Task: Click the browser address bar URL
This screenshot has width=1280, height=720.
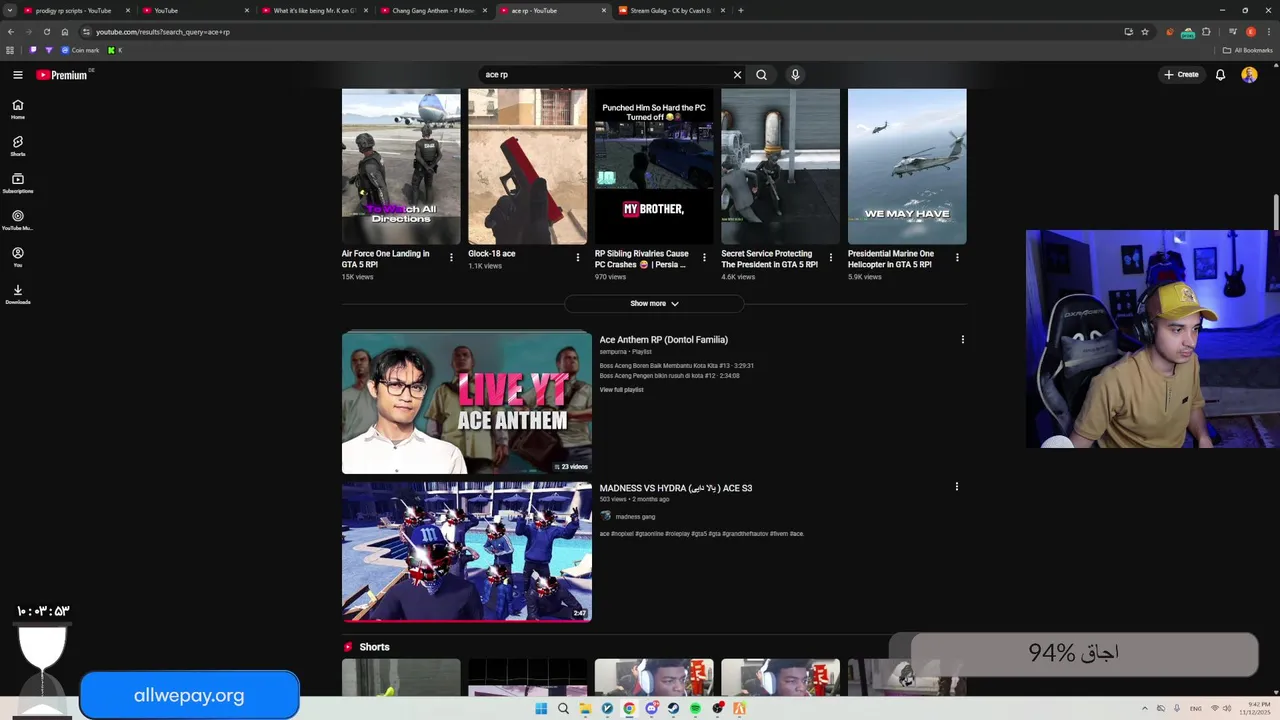Action: click(x=163, y=32)
